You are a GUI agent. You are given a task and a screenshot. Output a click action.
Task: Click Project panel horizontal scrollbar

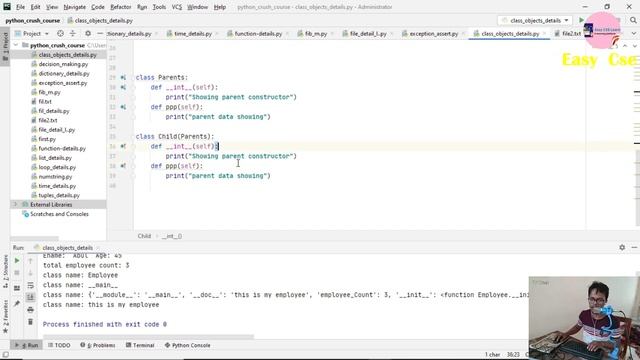tap(34, 238)
